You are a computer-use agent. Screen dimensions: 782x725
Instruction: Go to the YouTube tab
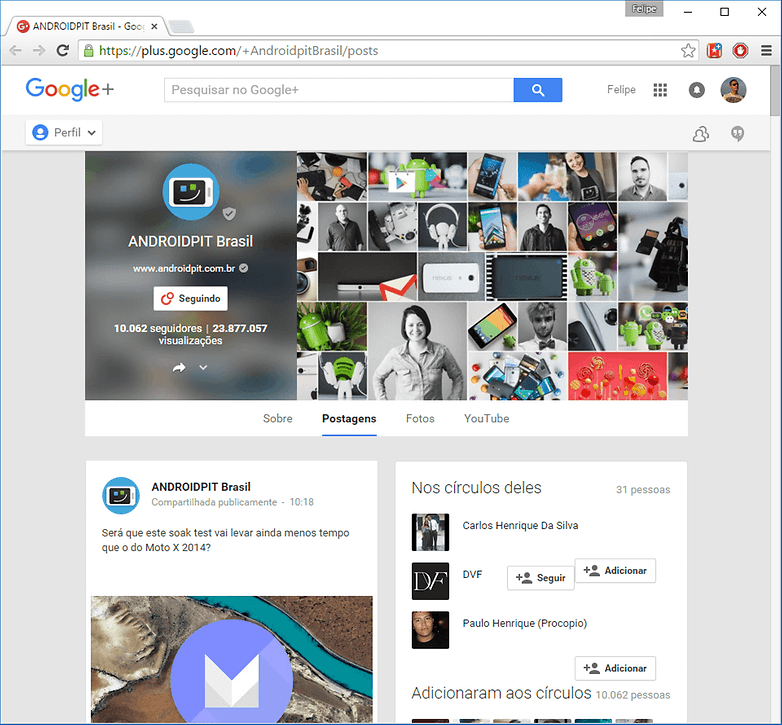487,418
